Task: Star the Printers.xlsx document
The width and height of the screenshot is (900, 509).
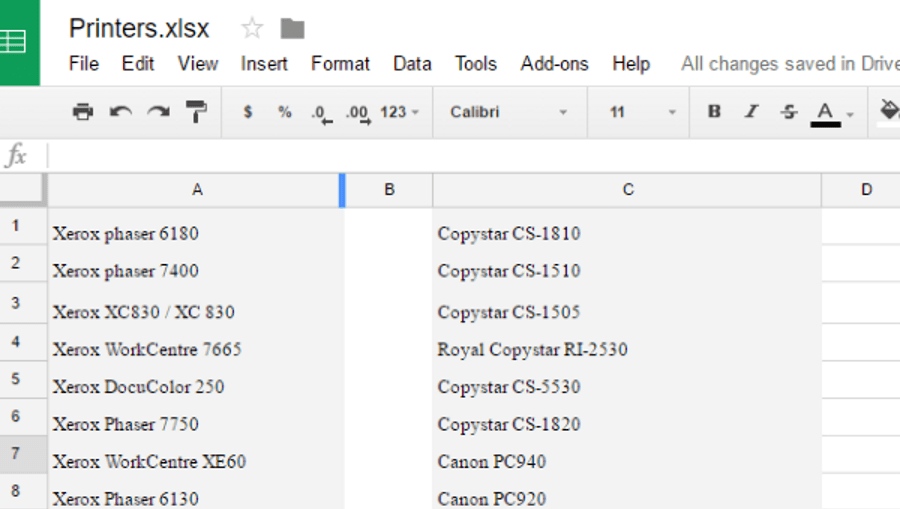Action: 252,28
